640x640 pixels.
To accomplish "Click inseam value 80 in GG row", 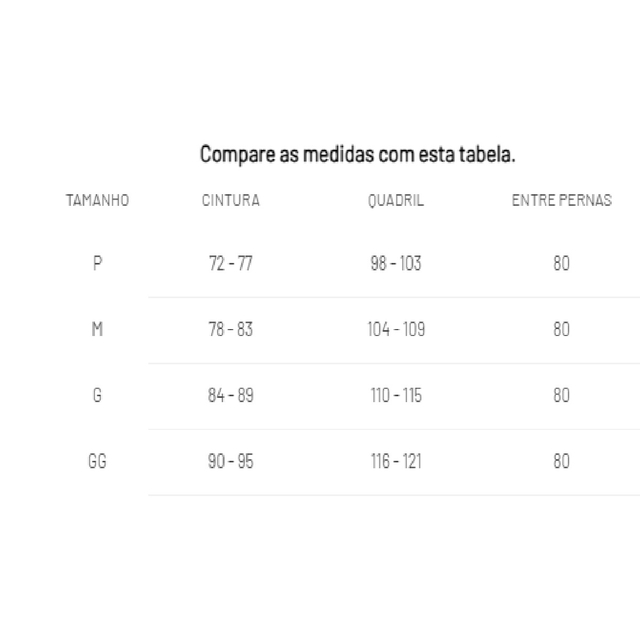I will [562, 461].
